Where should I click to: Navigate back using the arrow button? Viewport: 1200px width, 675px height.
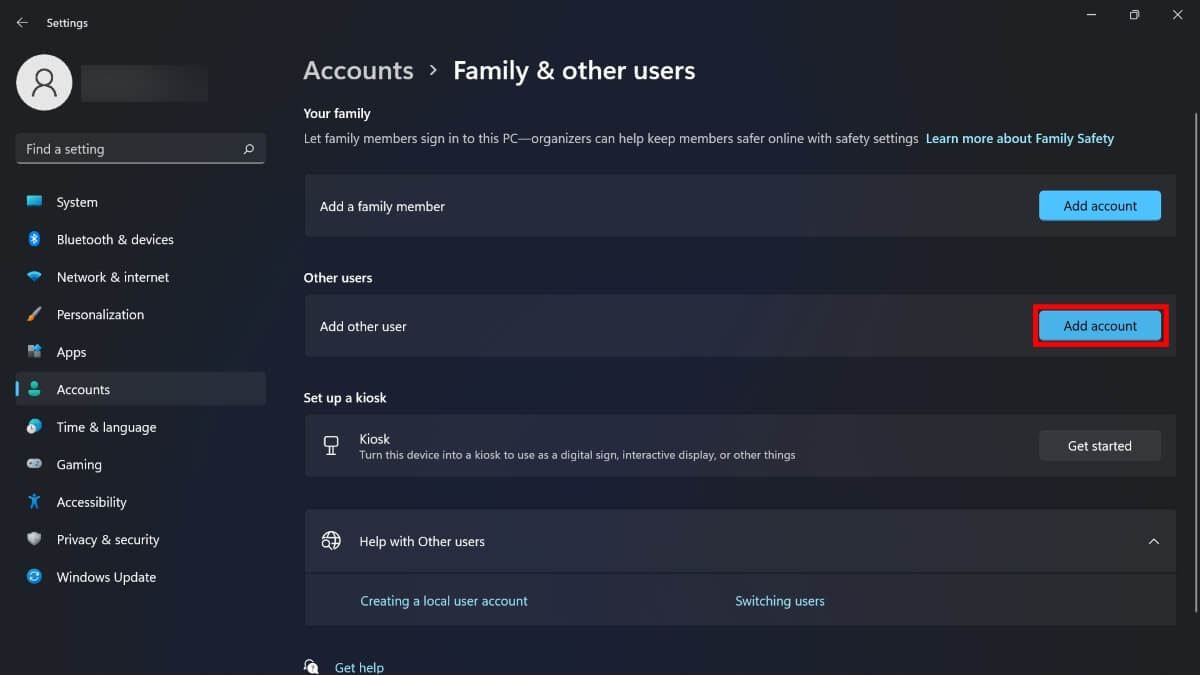(22, 22)
